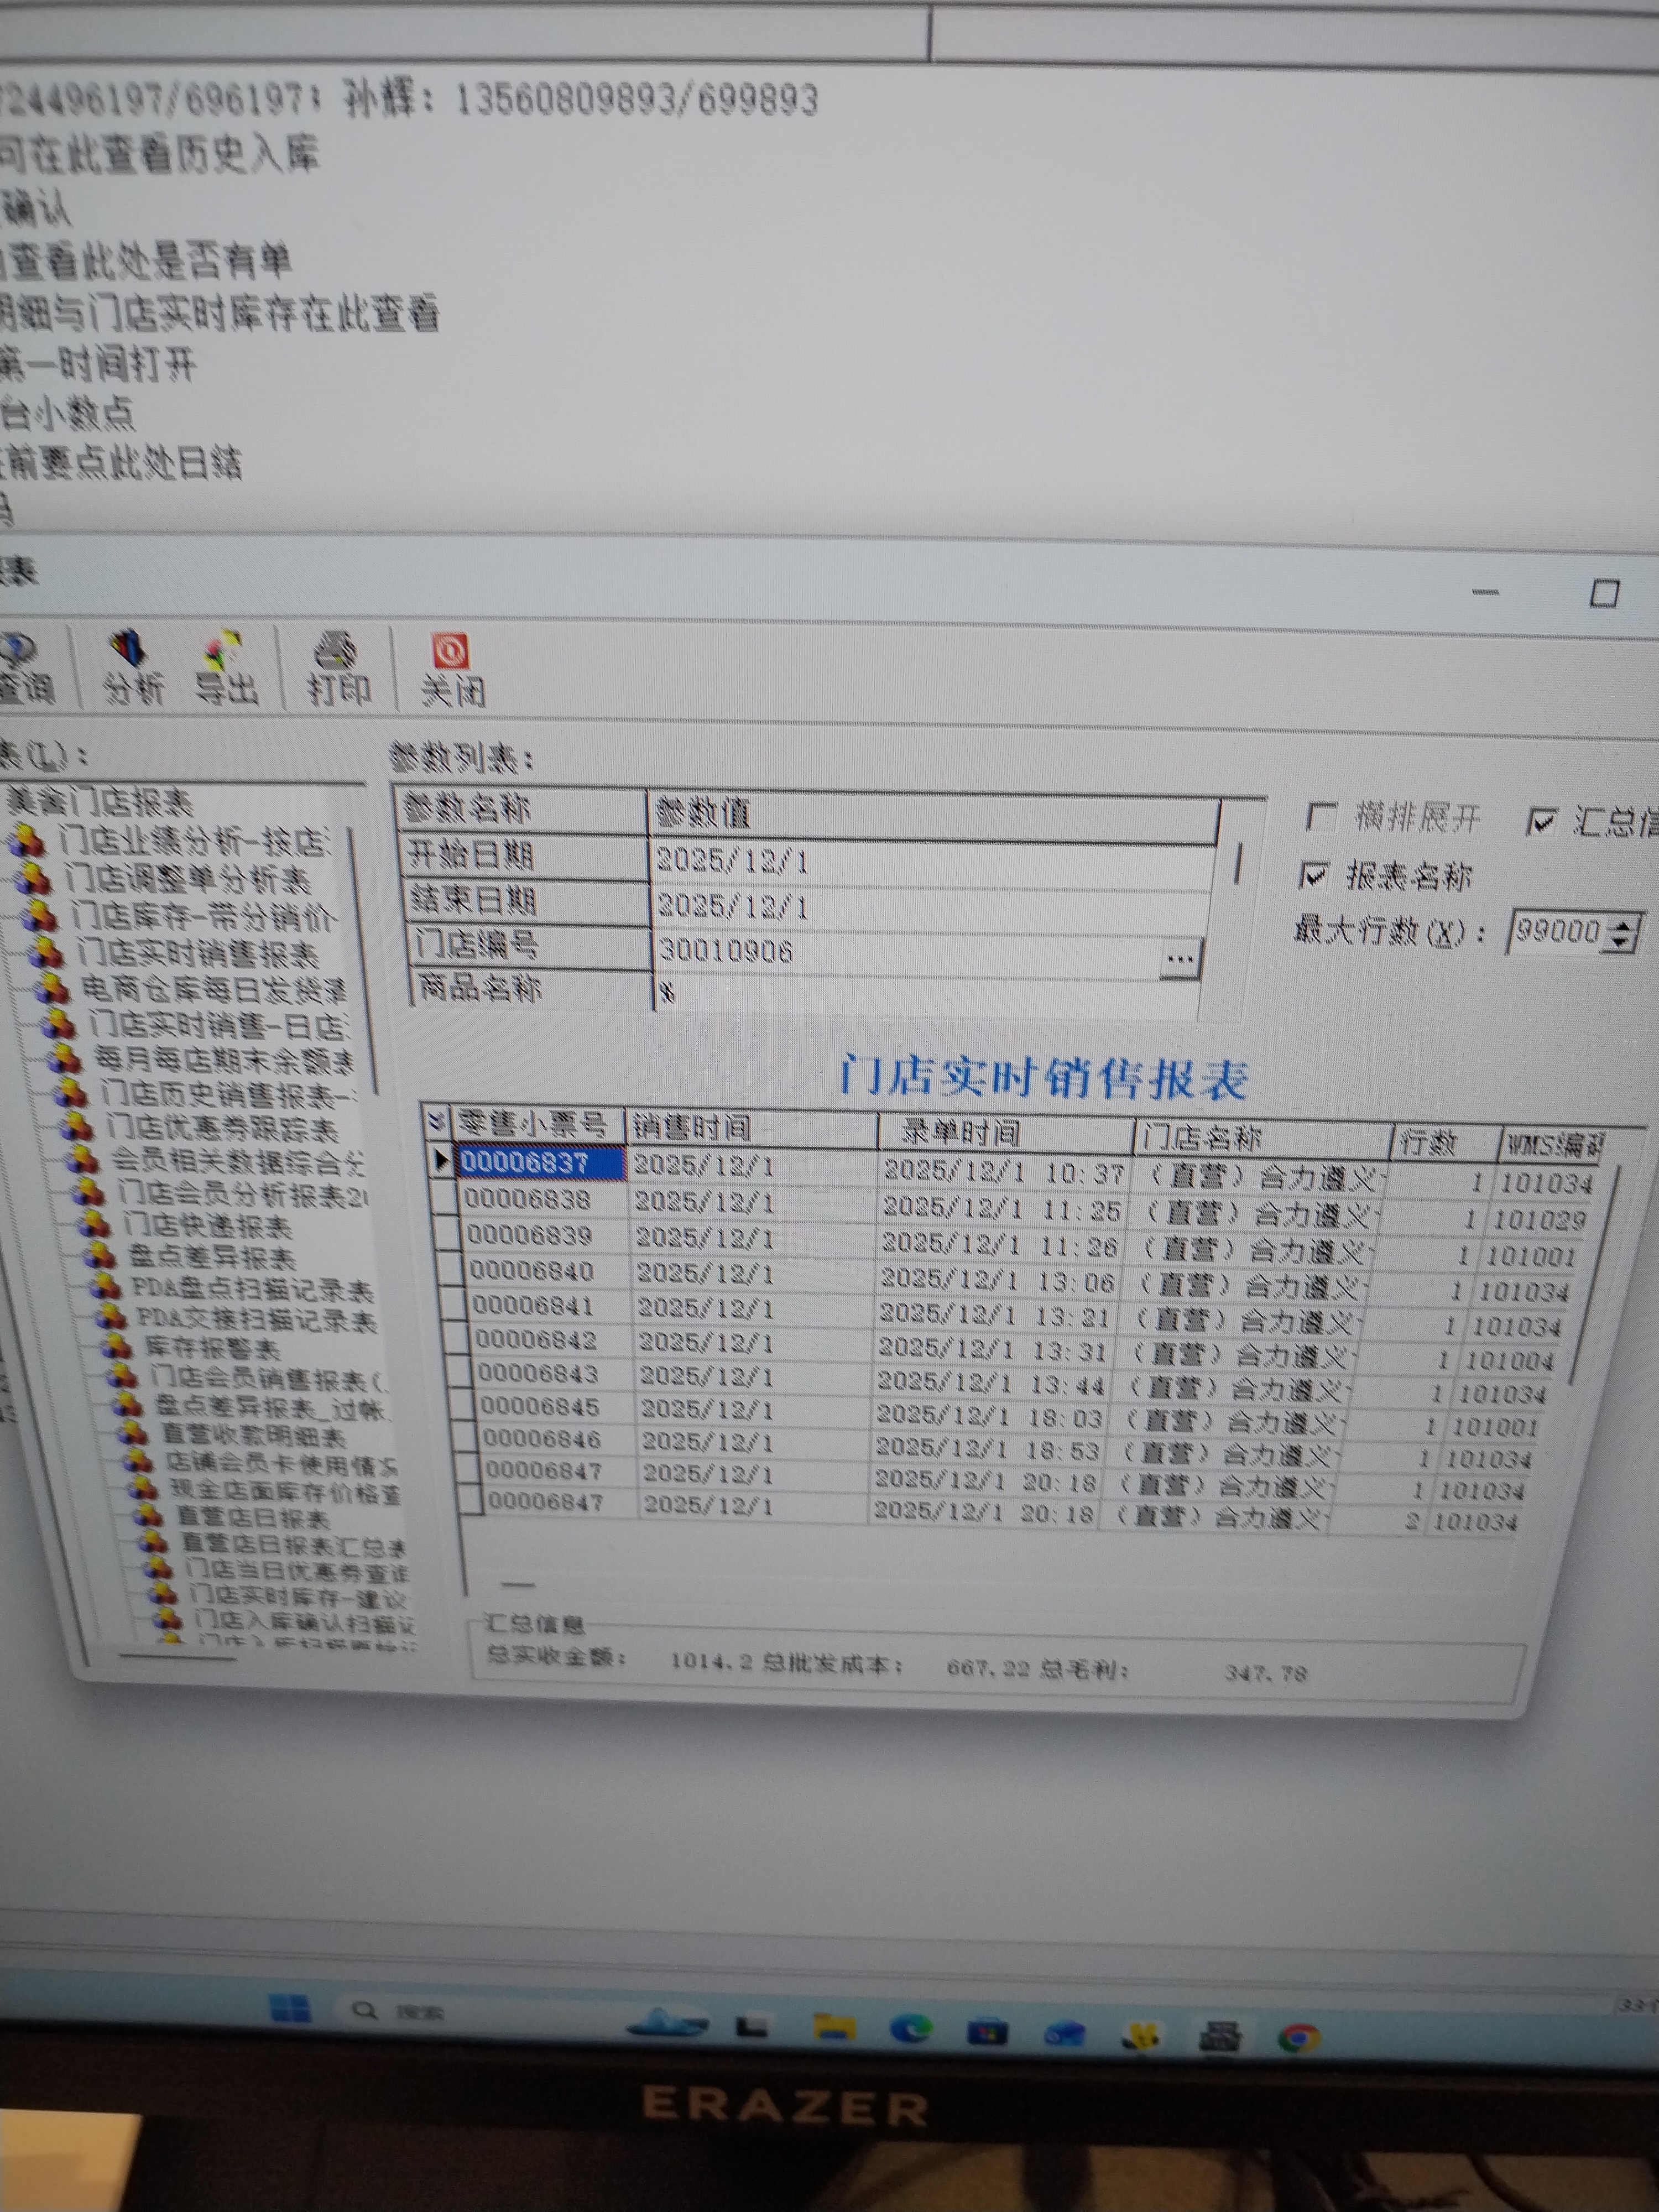1659x2212 pixels.
Task: Click the red 关闭 (Close) toolbar icon
Action: (x=451, y=670)
